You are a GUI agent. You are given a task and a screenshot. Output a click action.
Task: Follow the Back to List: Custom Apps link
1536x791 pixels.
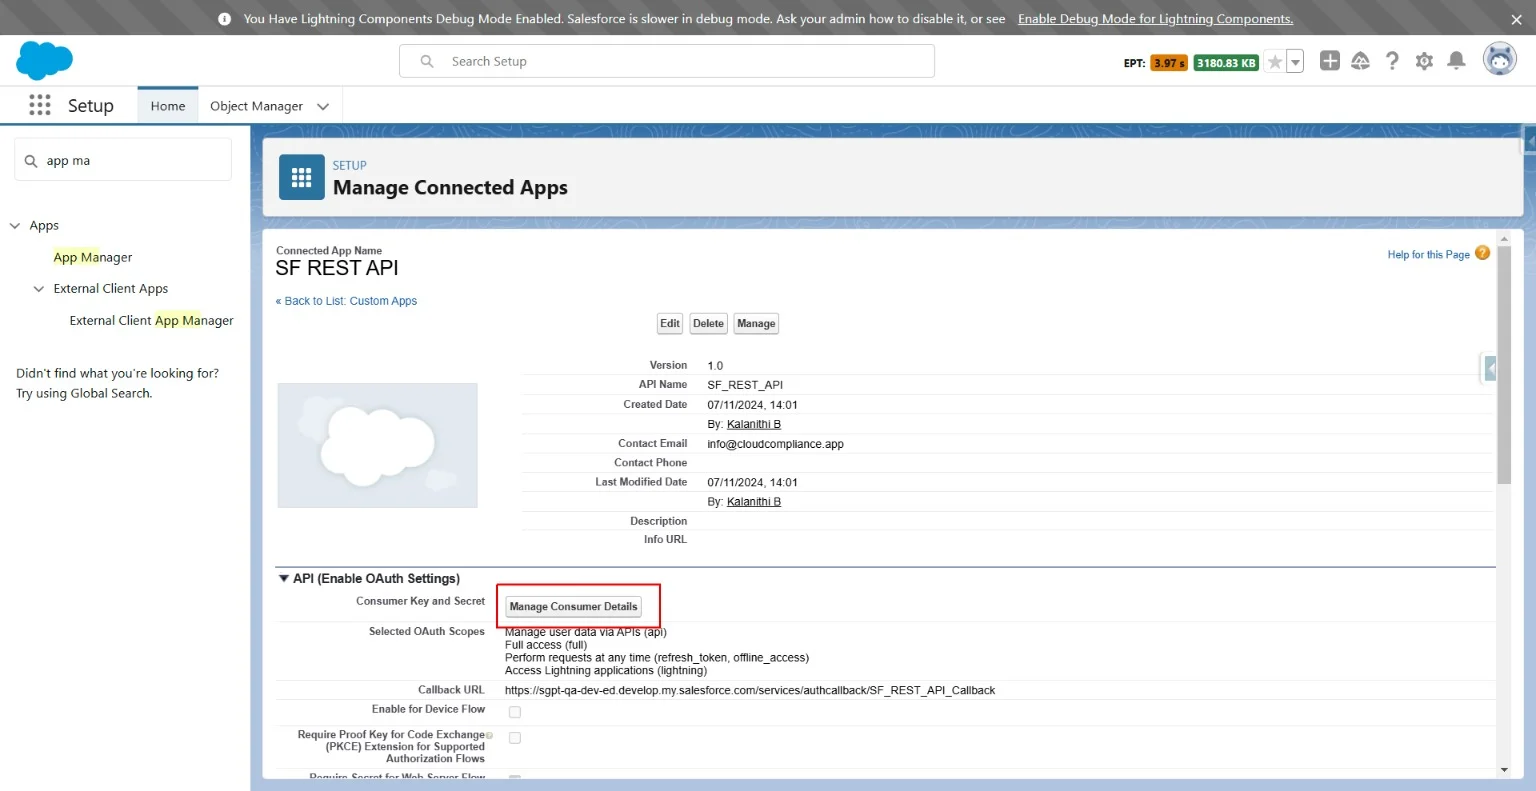(x=346, y=301)
